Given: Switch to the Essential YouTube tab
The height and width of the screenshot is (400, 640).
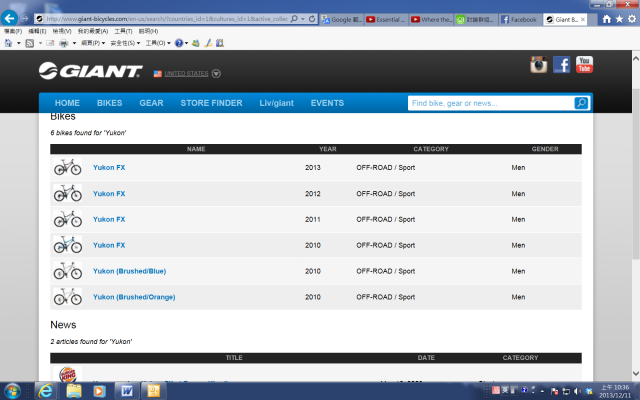Looking at the screenshot, I should tap(386, 19).
